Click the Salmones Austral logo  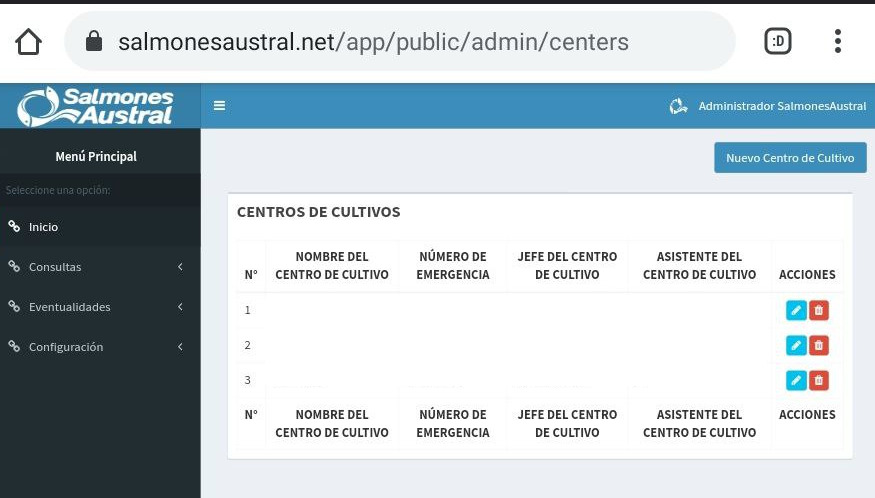pyautogui.click(x=97, y=106)
